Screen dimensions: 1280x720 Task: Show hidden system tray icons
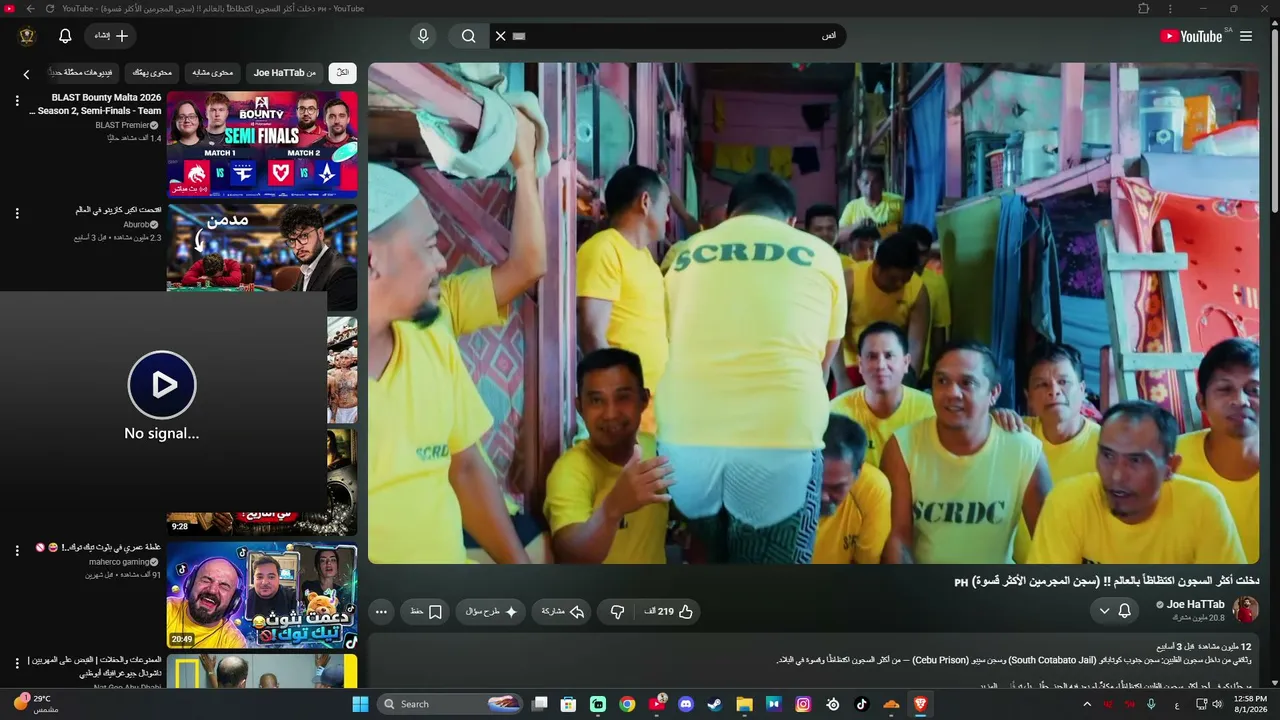point(1087,704)
